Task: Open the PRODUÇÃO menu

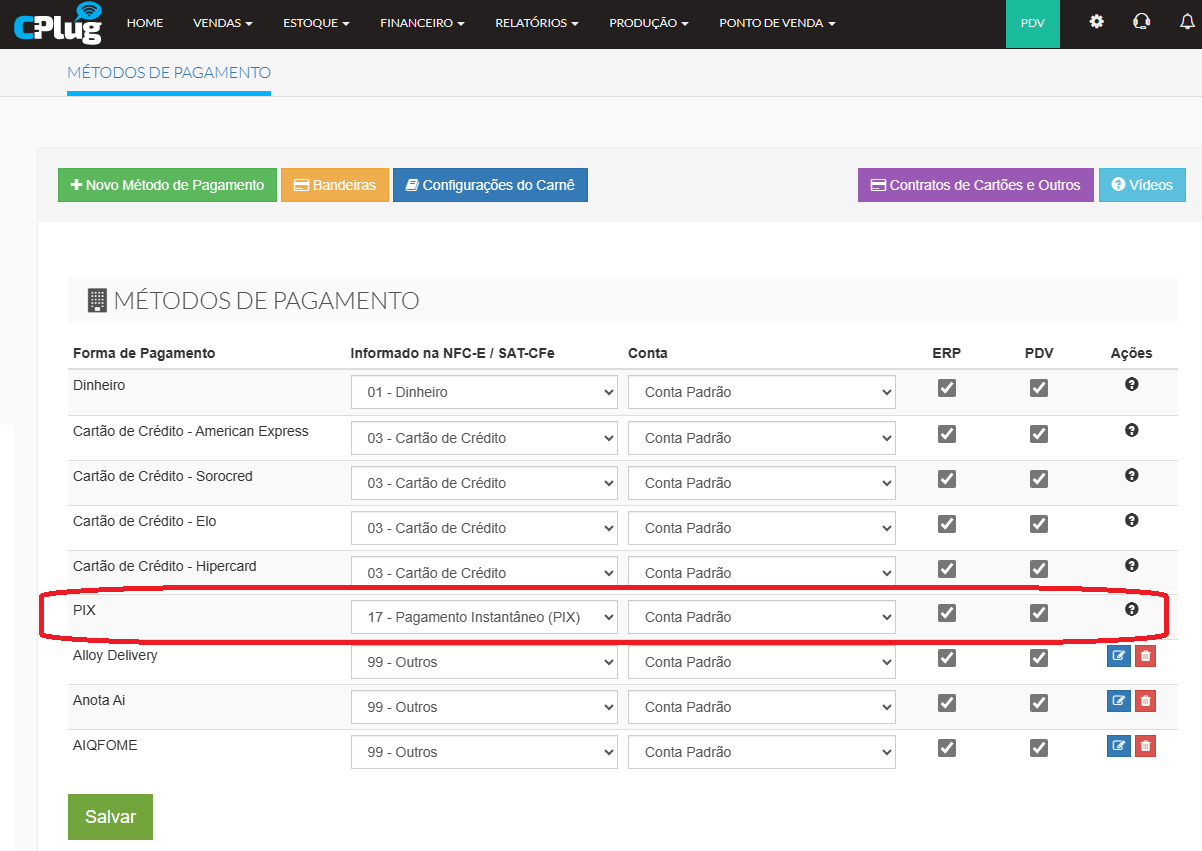Action: click(648, 23)
